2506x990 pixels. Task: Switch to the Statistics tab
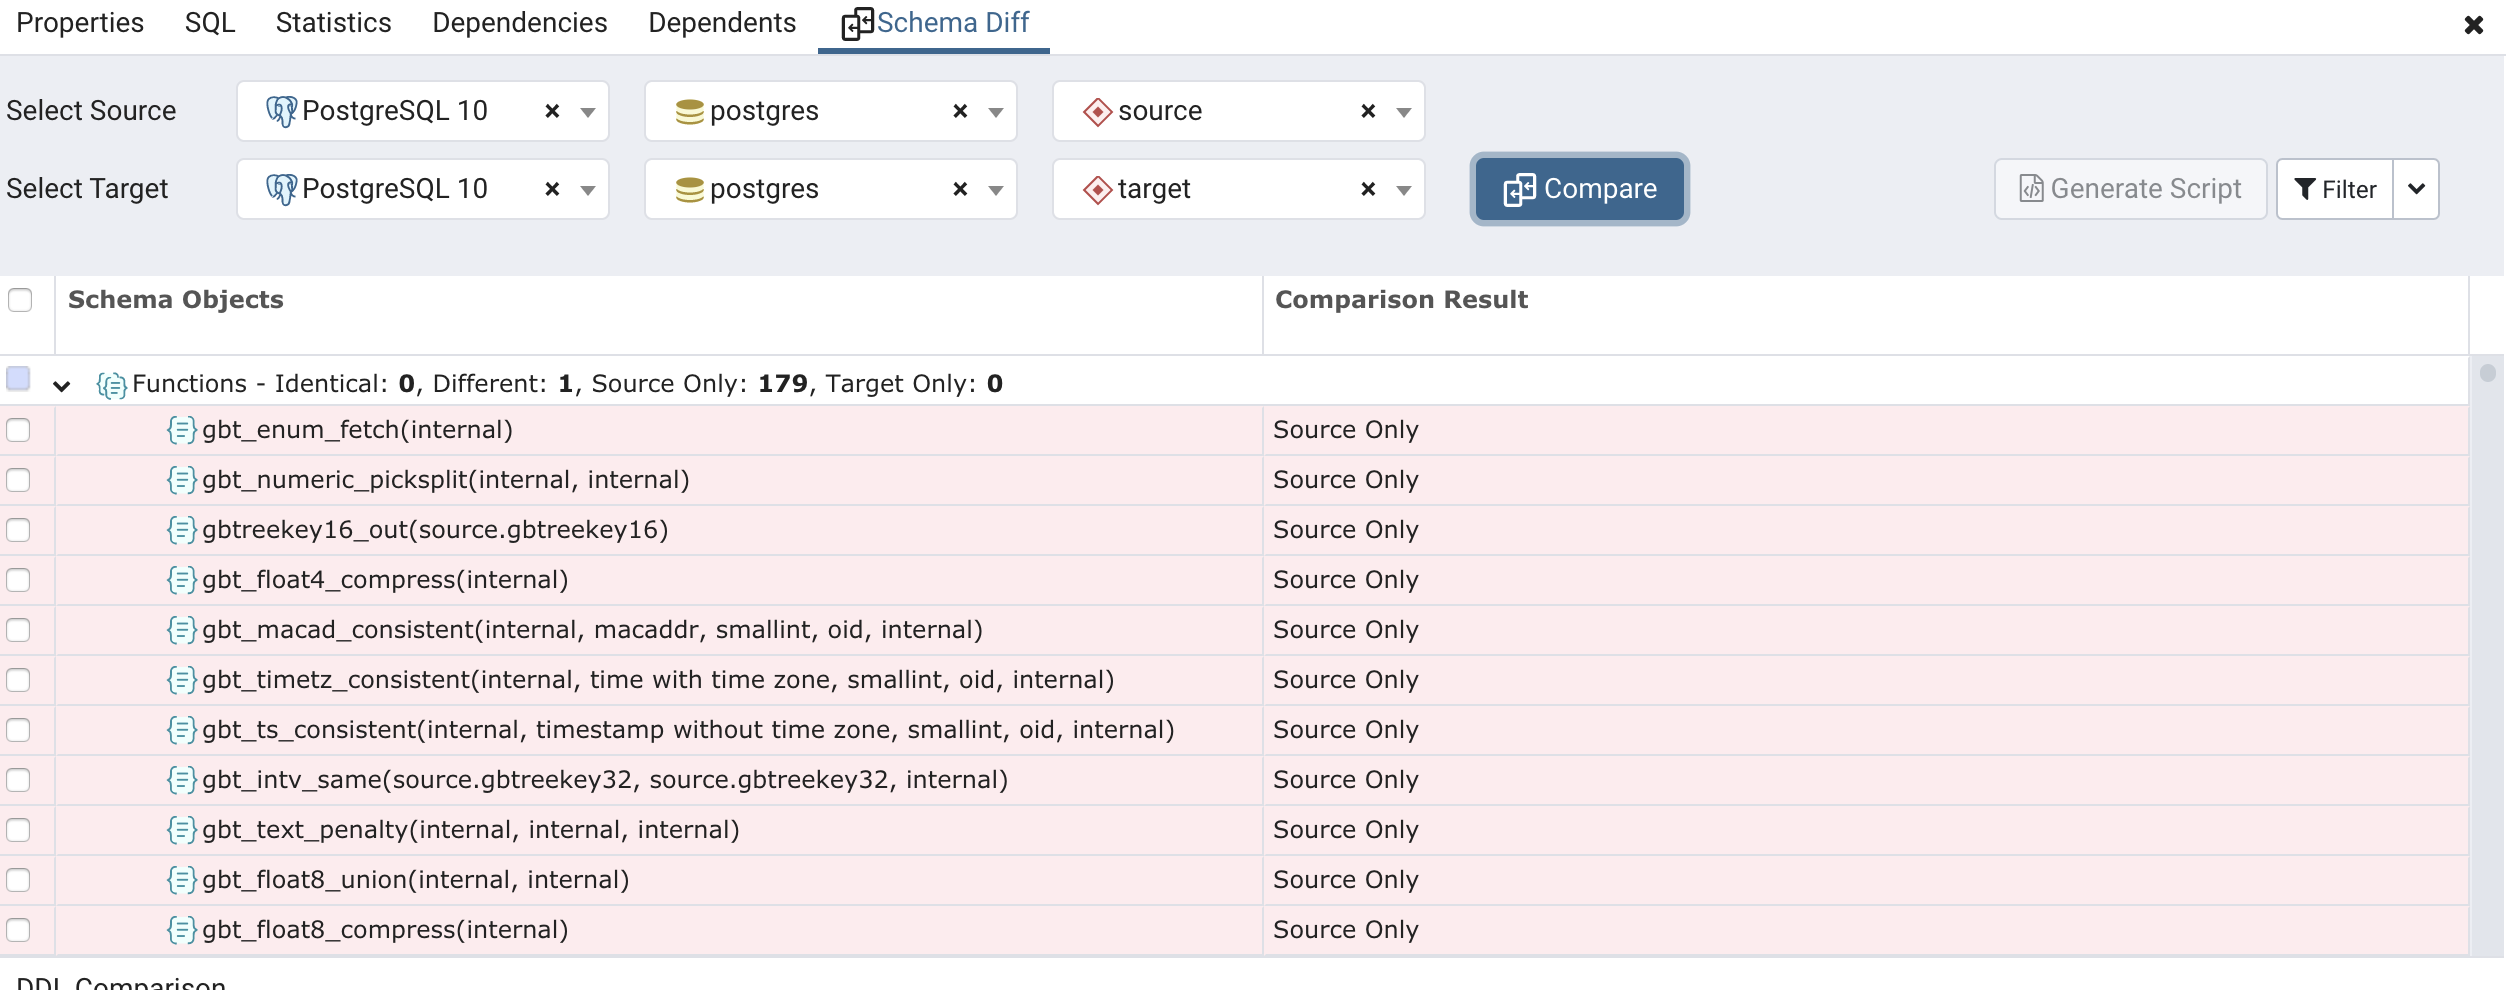point(333,23)
